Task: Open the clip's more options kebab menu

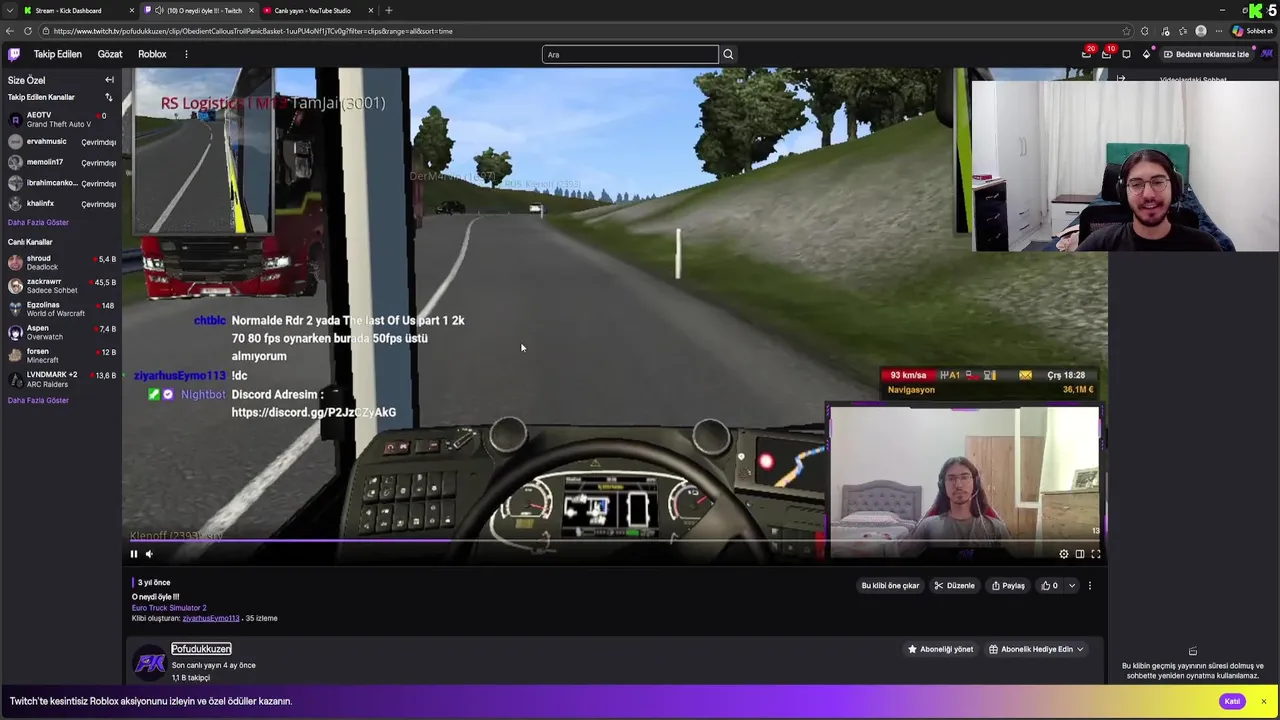Action: [x=1090, y=586]
